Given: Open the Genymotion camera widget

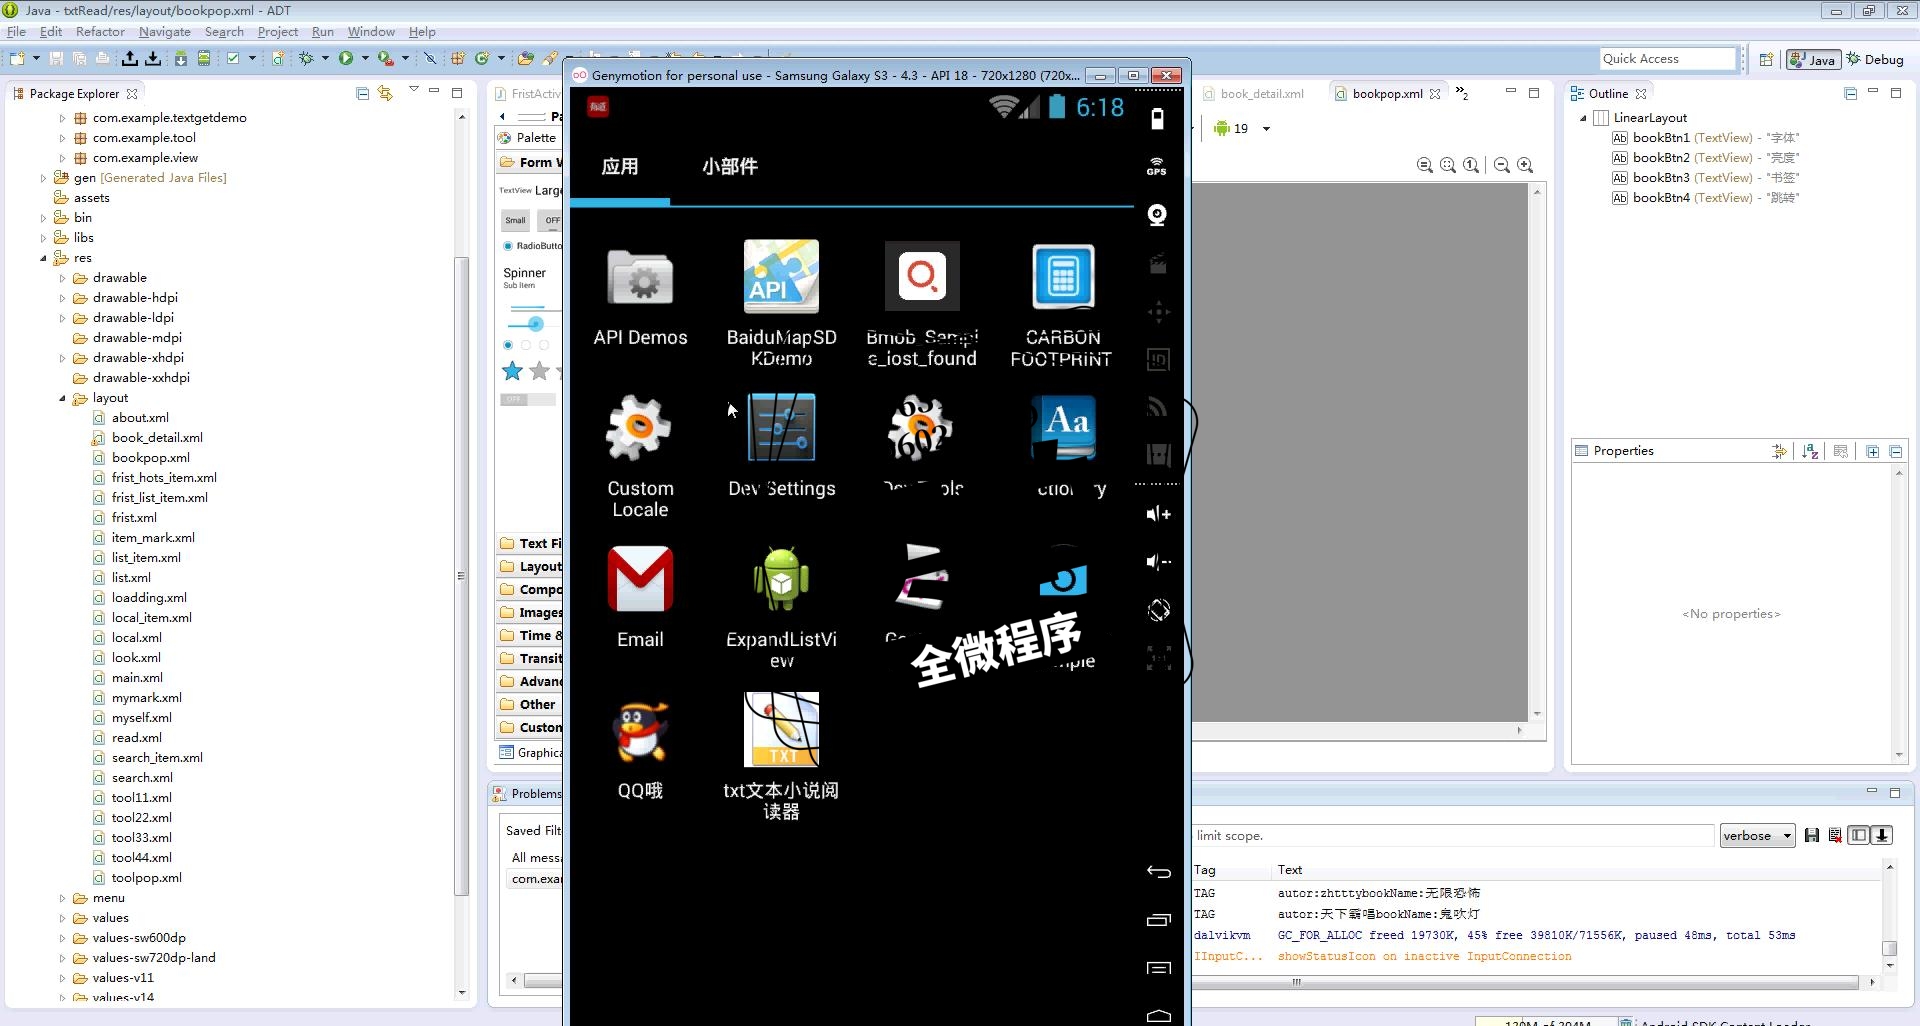Looking at the screenshot, I should pos(1157,215).
